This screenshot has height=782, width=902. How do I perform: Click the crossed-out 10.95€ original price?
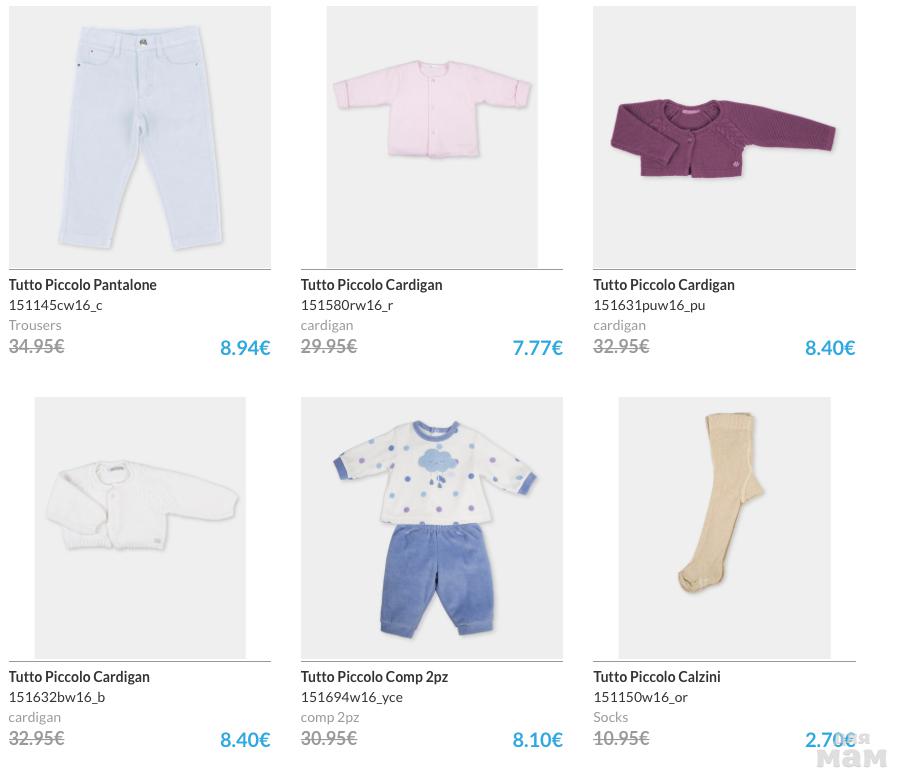click(x=621, y=739)
